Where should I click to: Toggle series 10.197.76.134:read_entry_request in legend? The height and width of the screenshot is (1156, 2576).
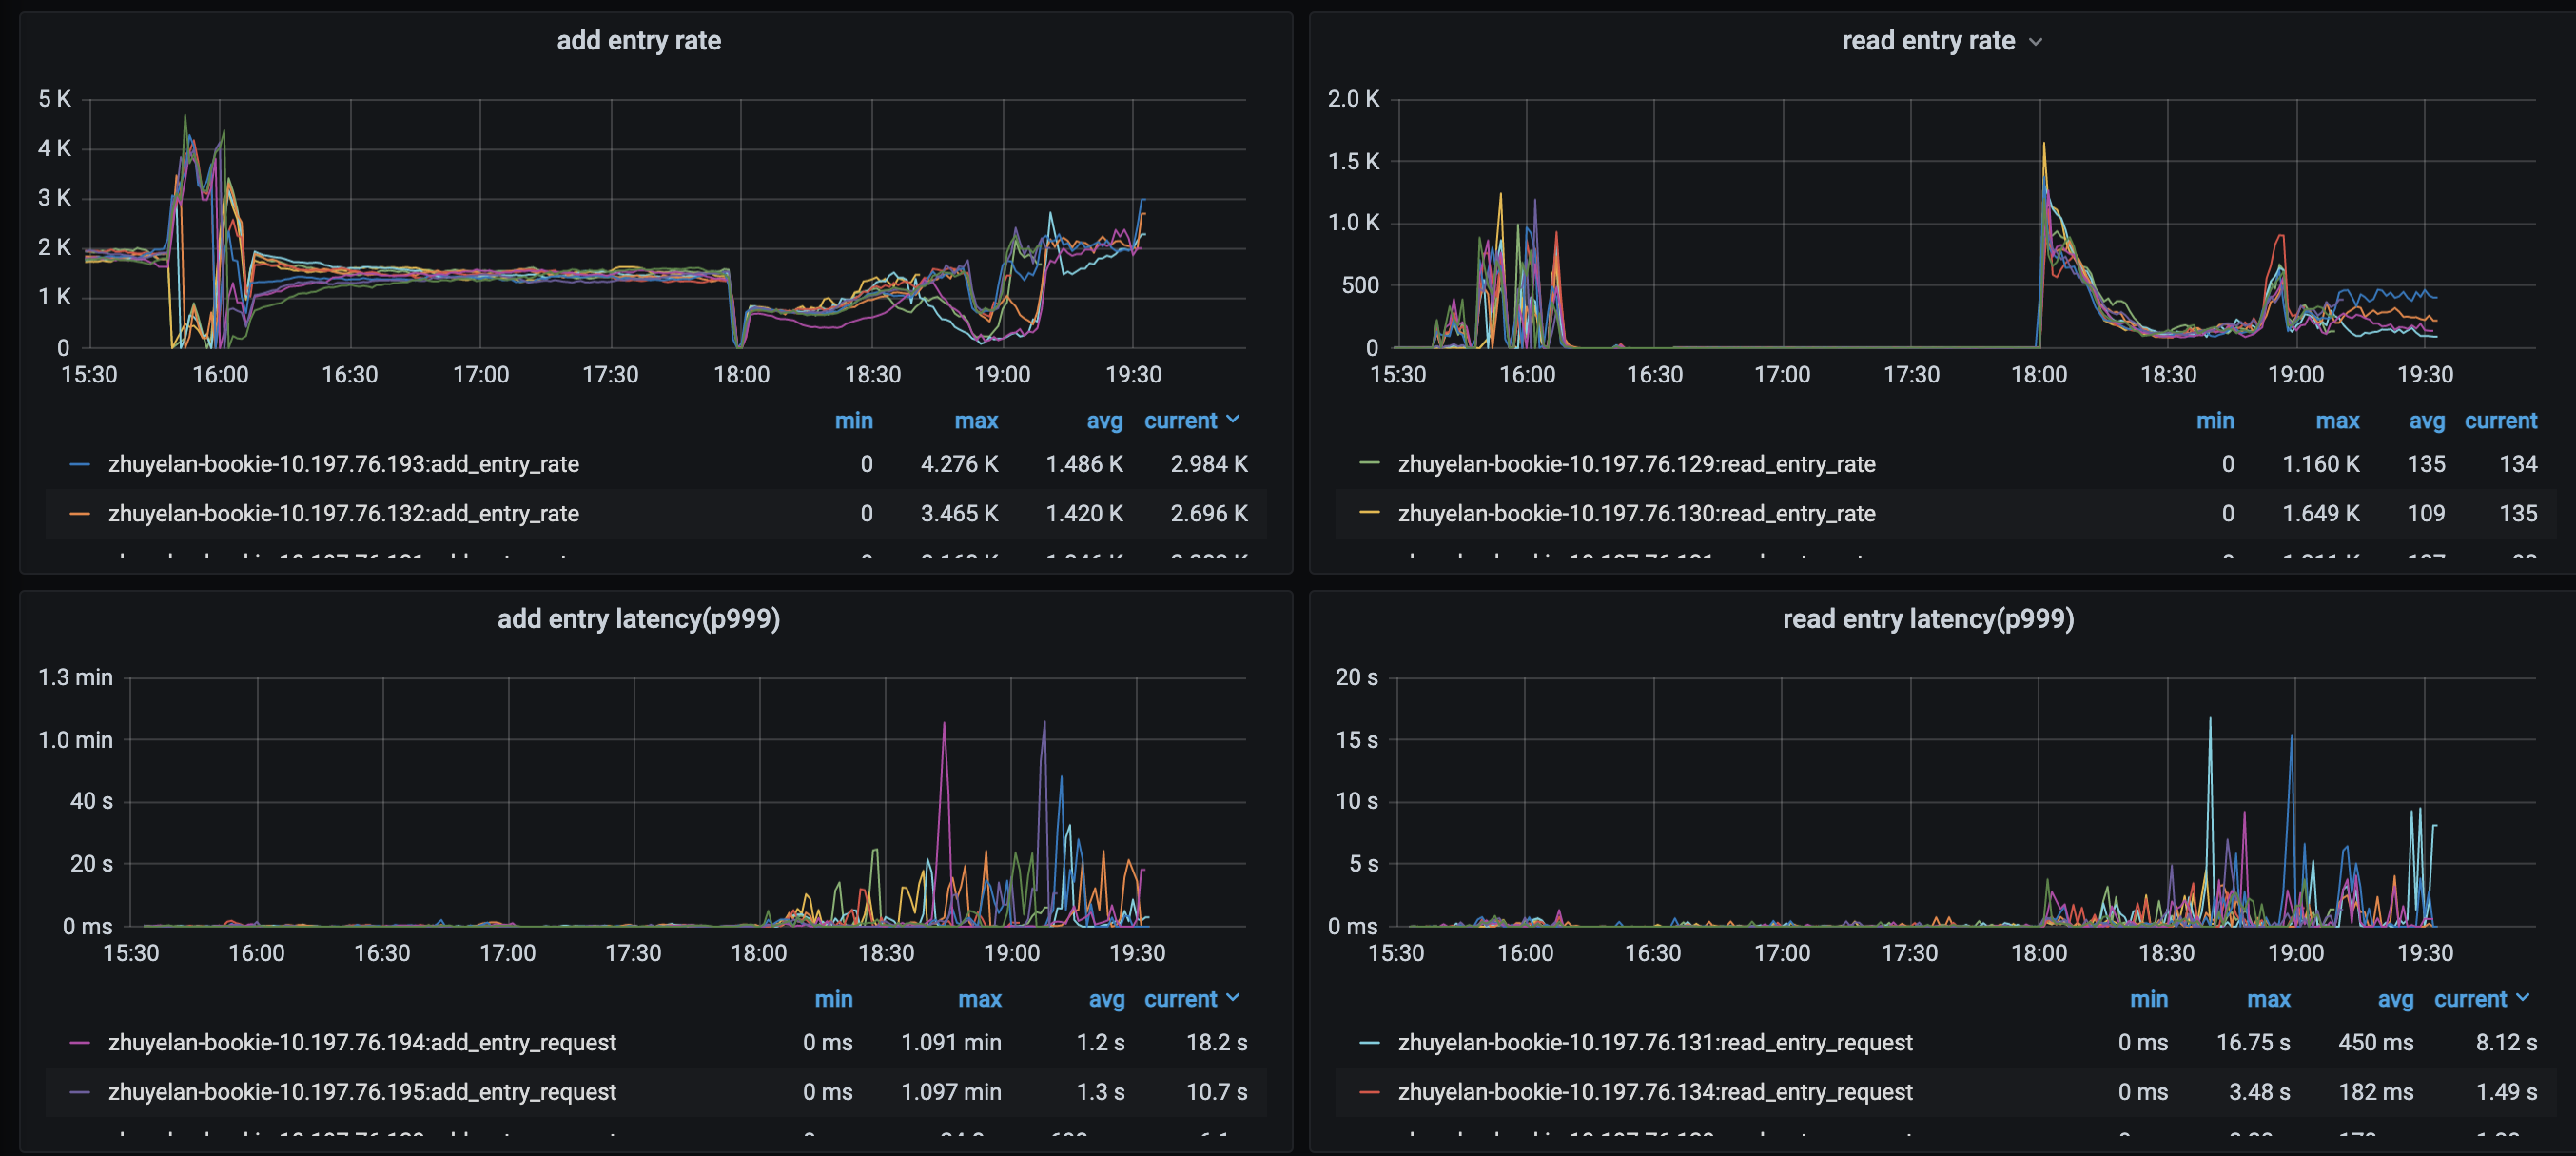pos(1654,1092)
